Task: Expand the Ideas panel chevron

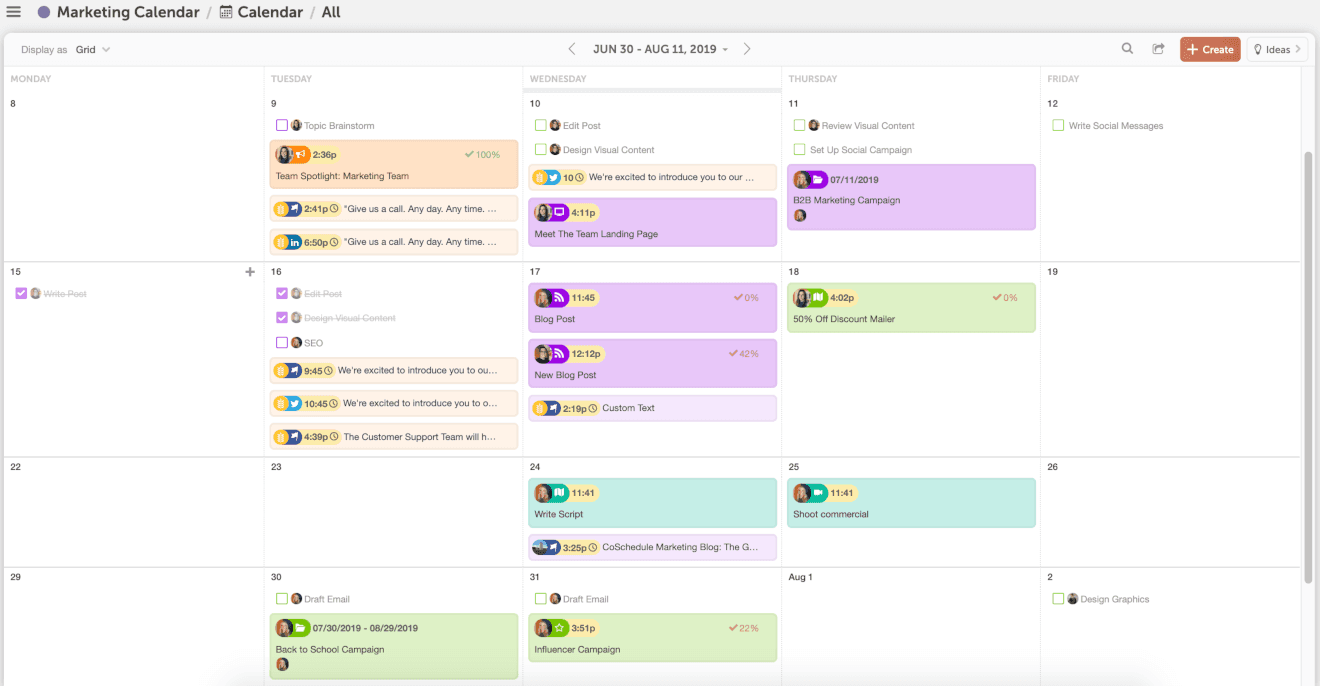Action: [1298, 49]
